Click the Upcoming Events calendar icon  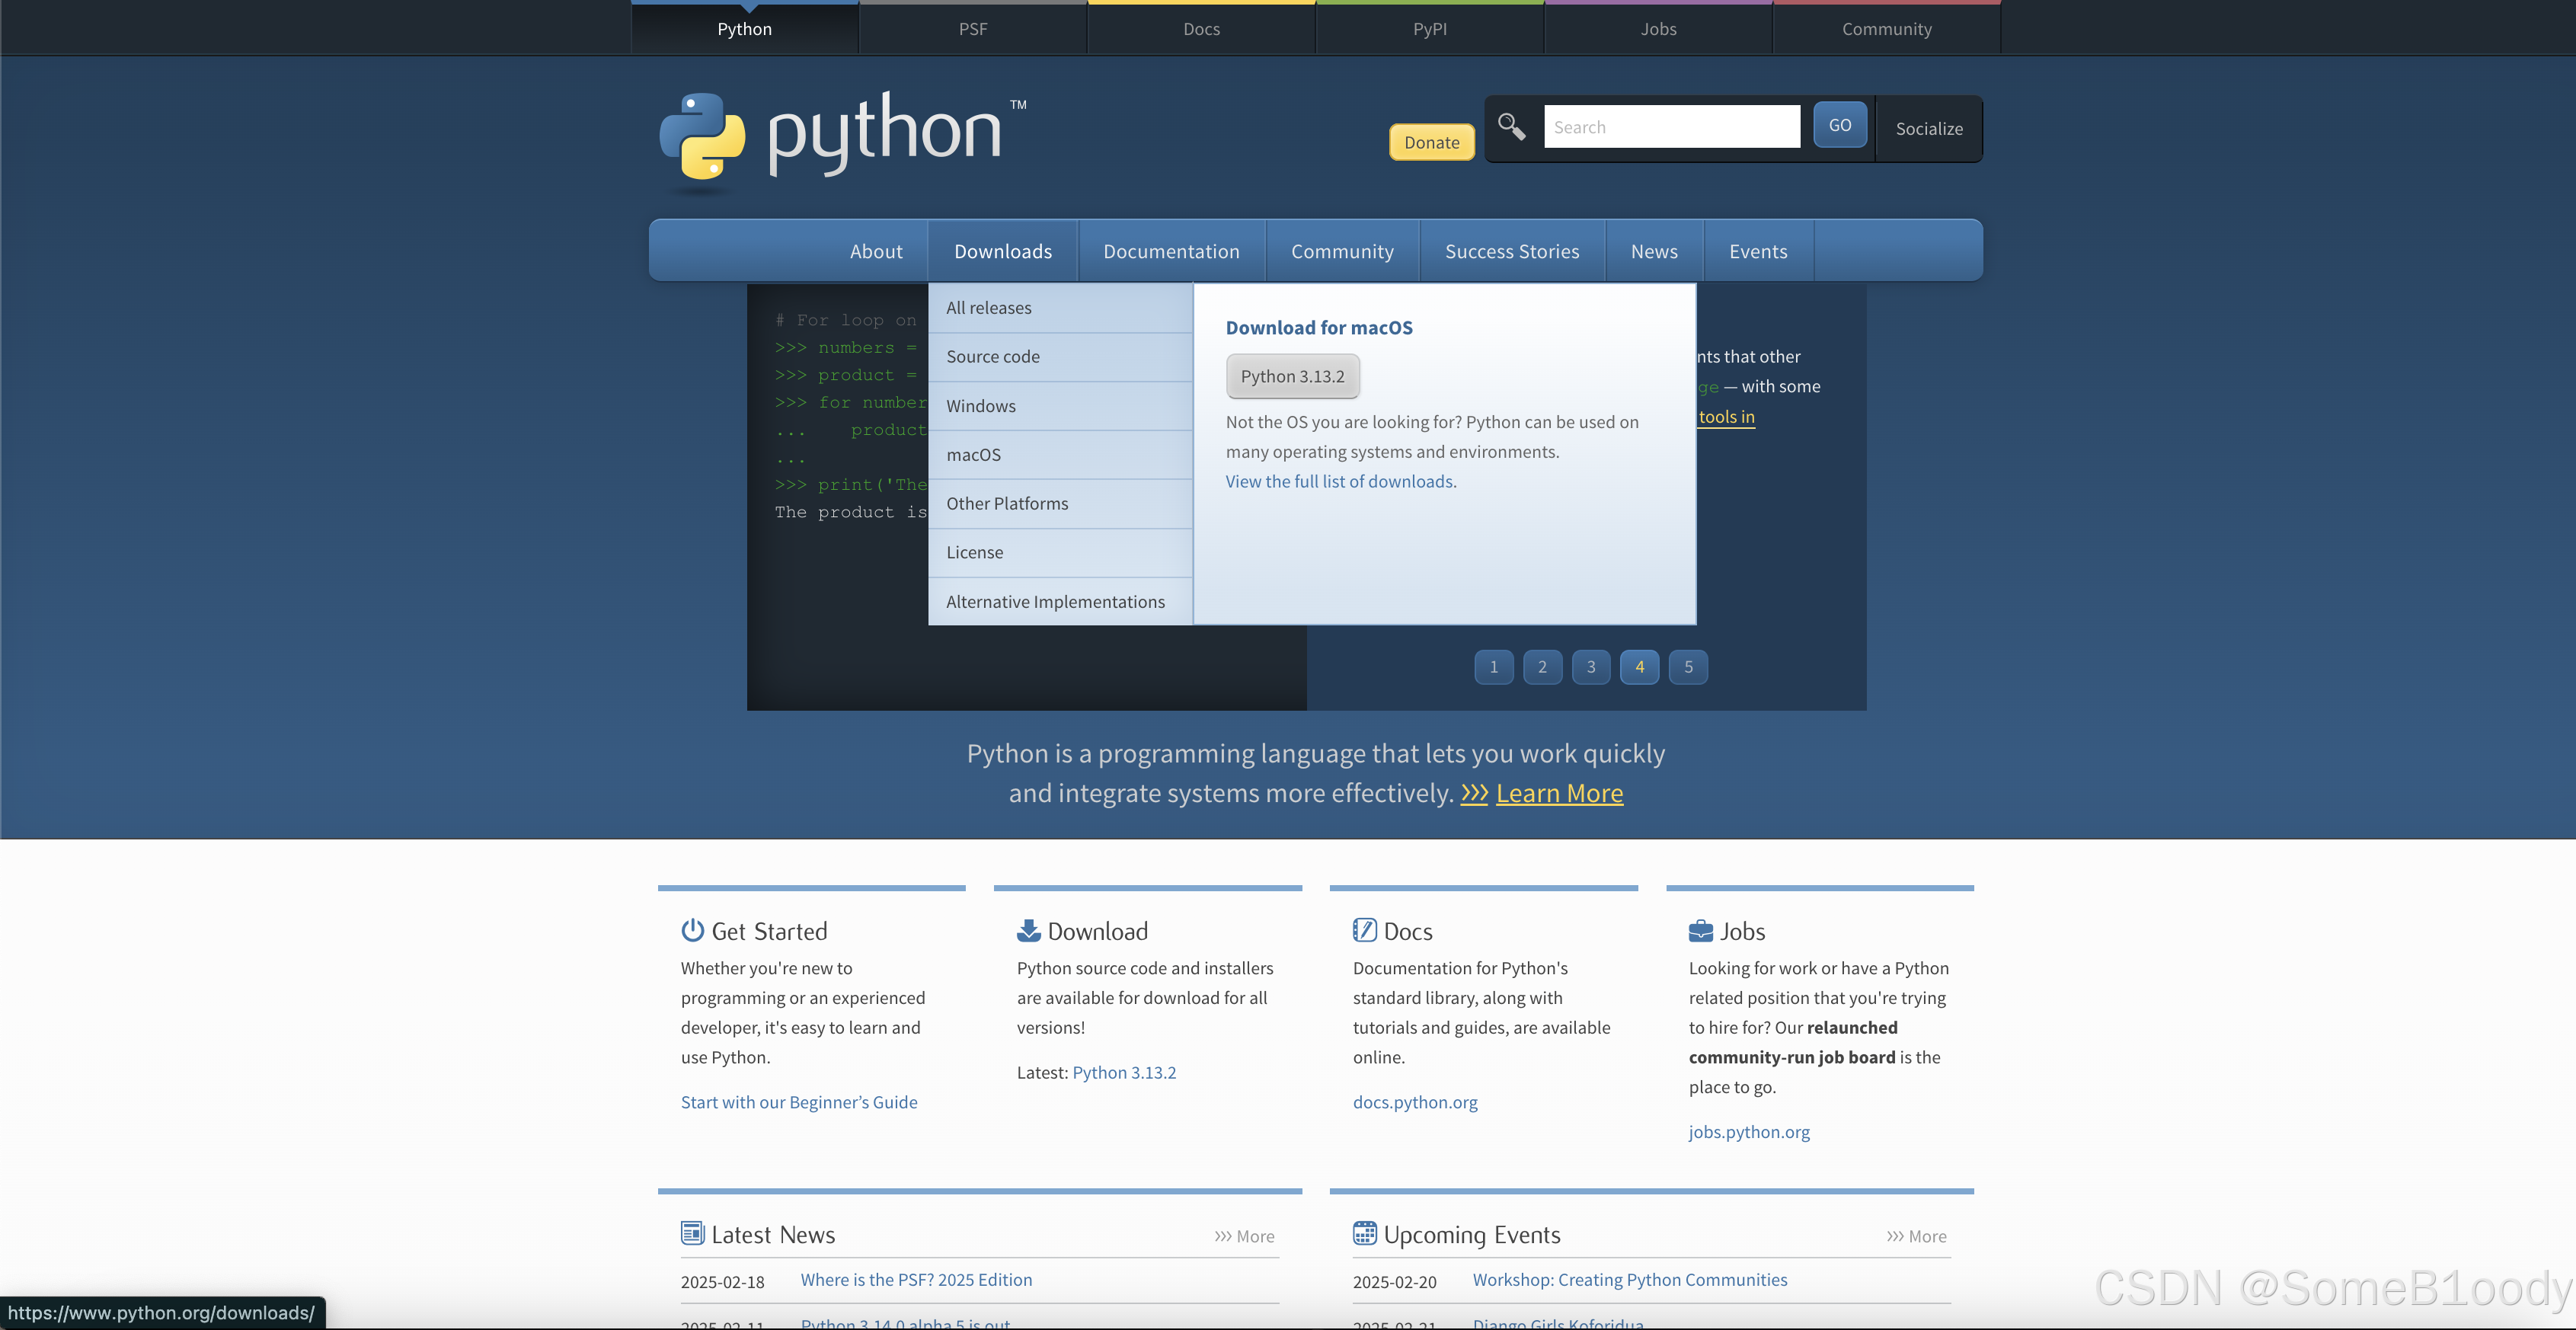[x=1364, y=1233]
